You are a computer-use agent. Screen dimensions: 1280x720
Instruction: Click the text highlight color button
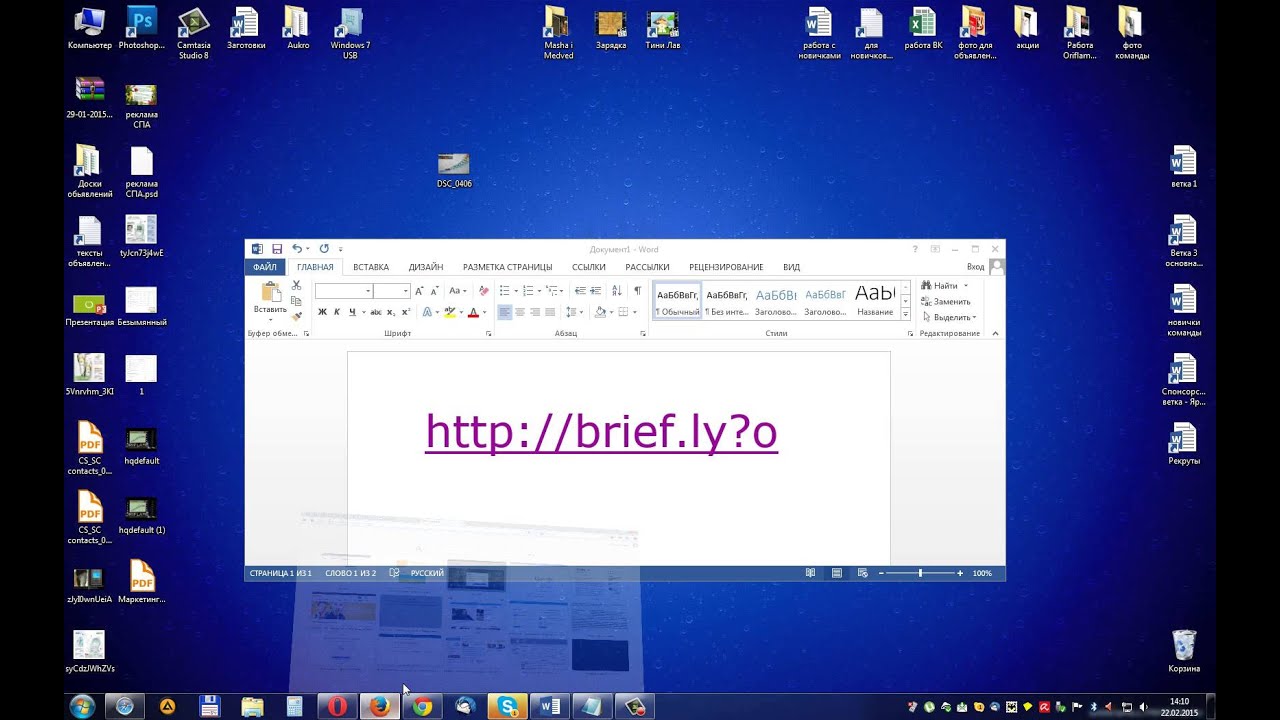[450, 312]
